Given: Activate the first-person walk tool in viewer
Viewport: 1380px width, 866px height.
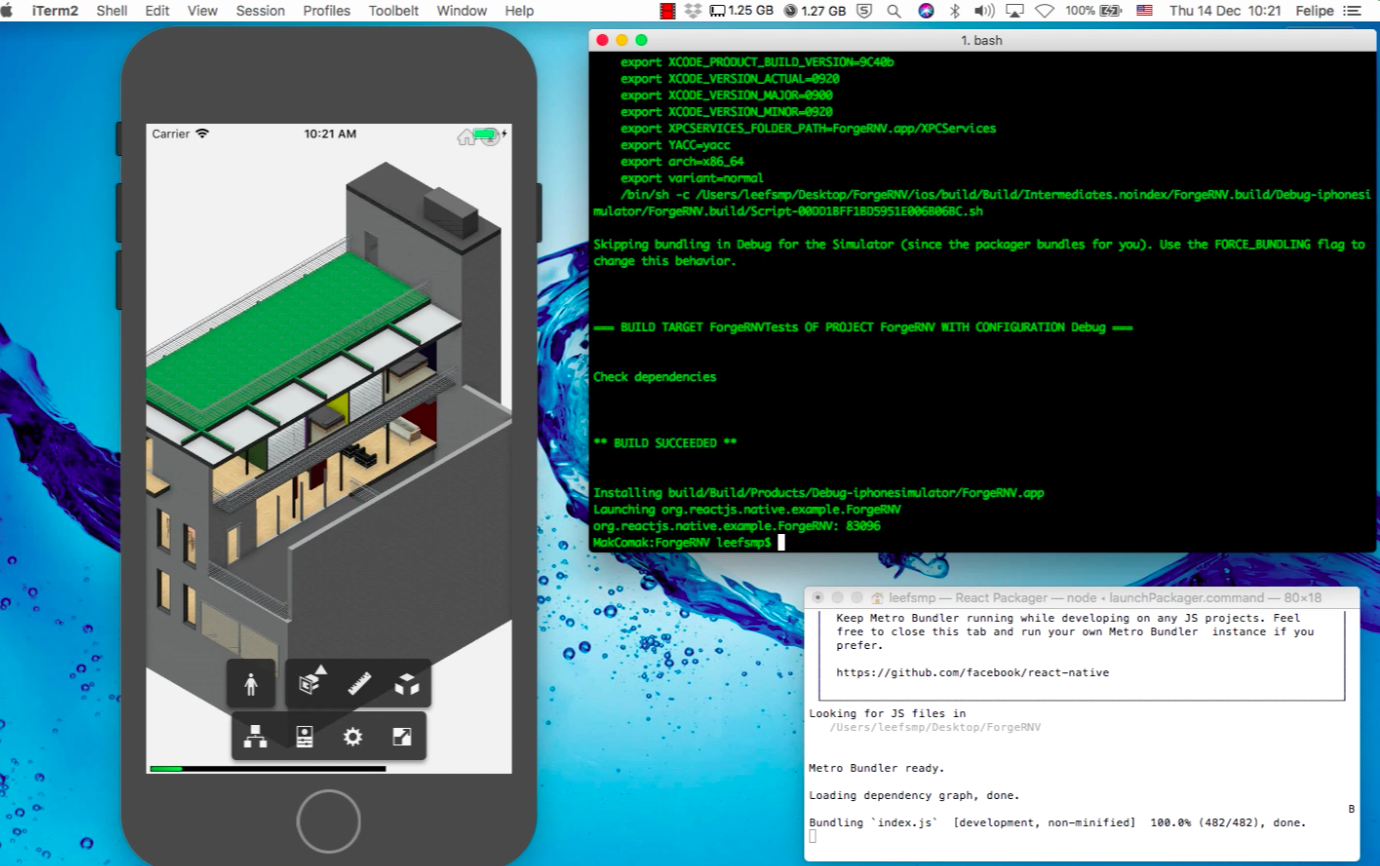Looking at the screenshot, I should 251,684.
